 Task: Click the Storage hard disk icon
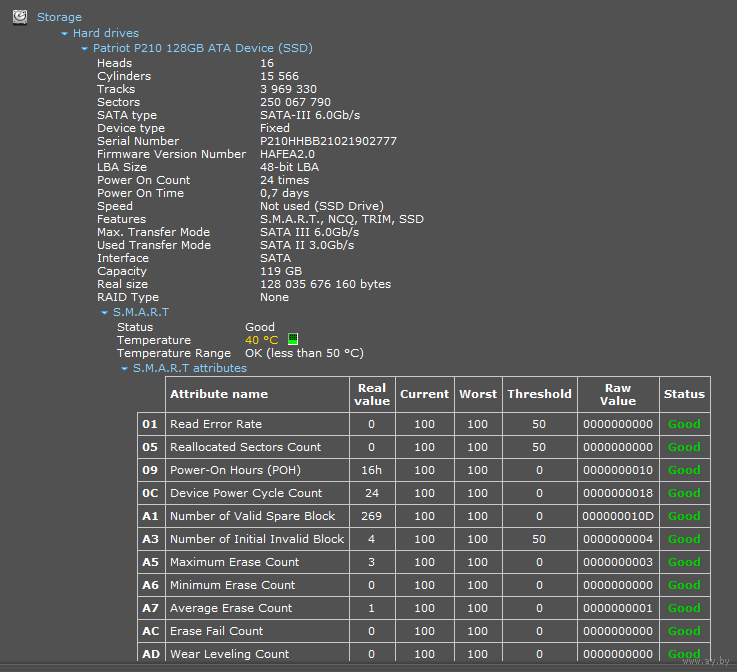tap(20, 16)
